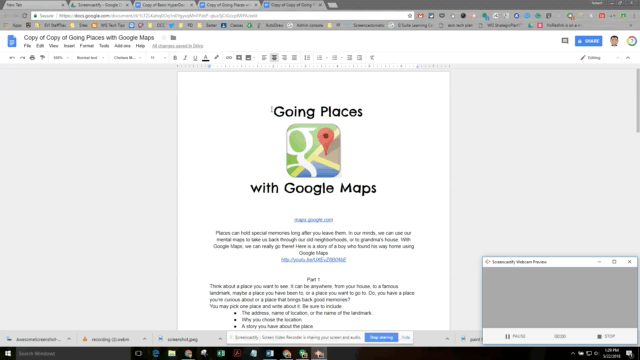Open the font size dropdown
Screen dimensions: 640x360
(x=158, y=58)
